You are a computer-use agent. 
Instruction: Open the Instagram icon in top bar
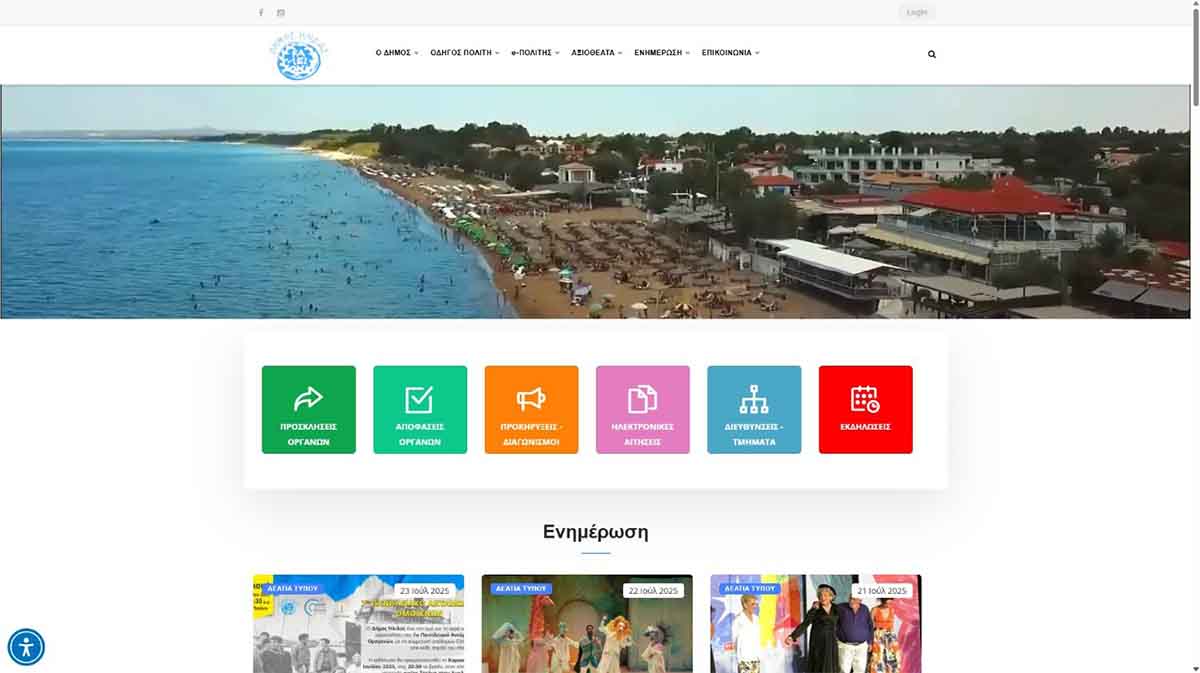coord(281,13)
